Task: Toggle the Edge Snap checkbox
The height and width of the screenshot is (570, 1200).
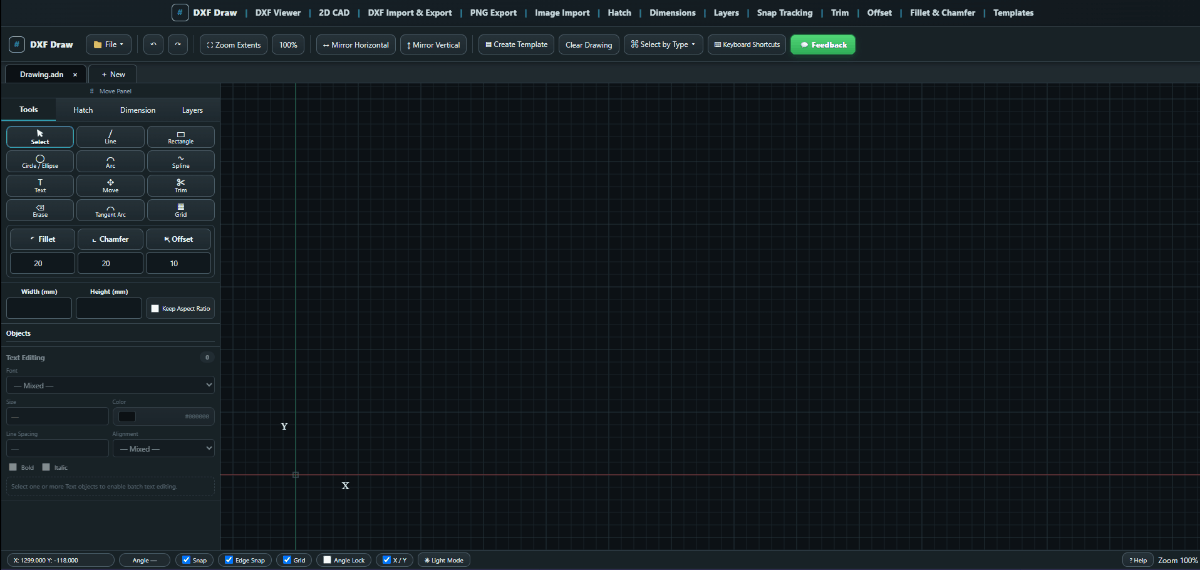Action: (228, 560)
